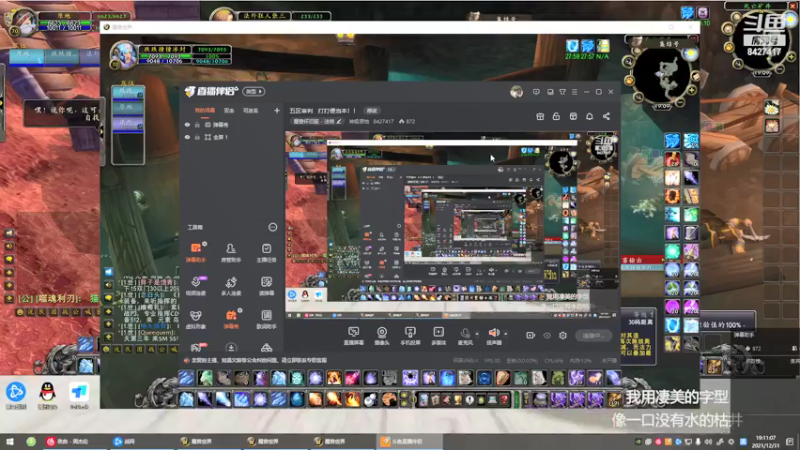Open the message icon in companion title bar
800x450 pixels.
(x=536, y=92)
